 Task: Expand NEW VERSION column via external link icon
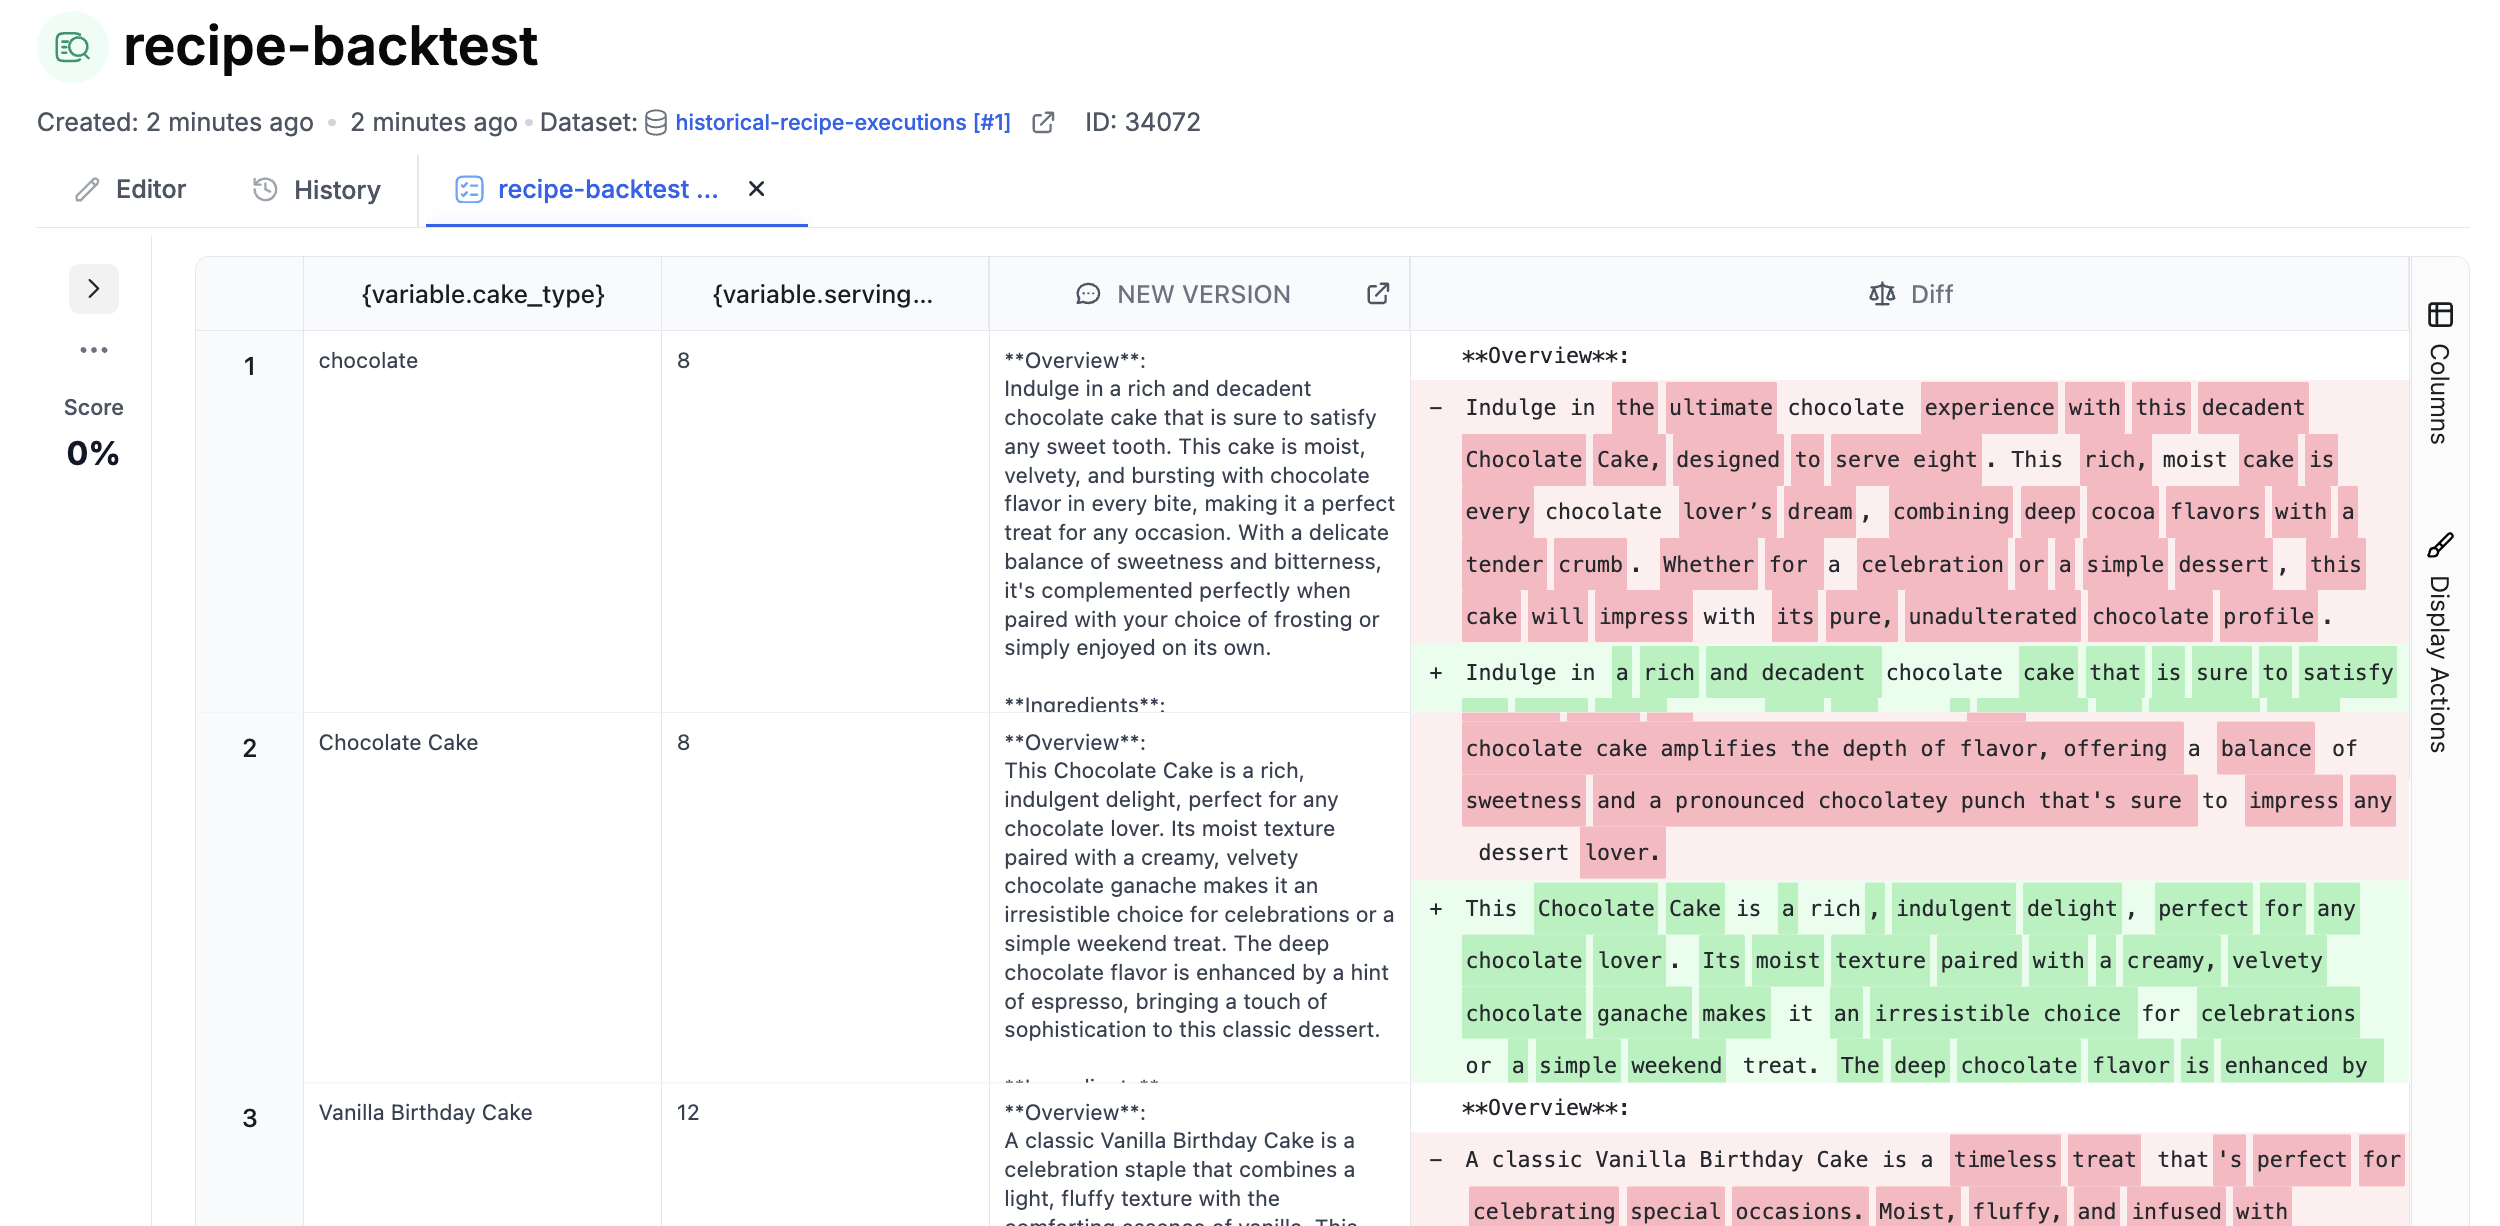click(x=1377, y=294)
